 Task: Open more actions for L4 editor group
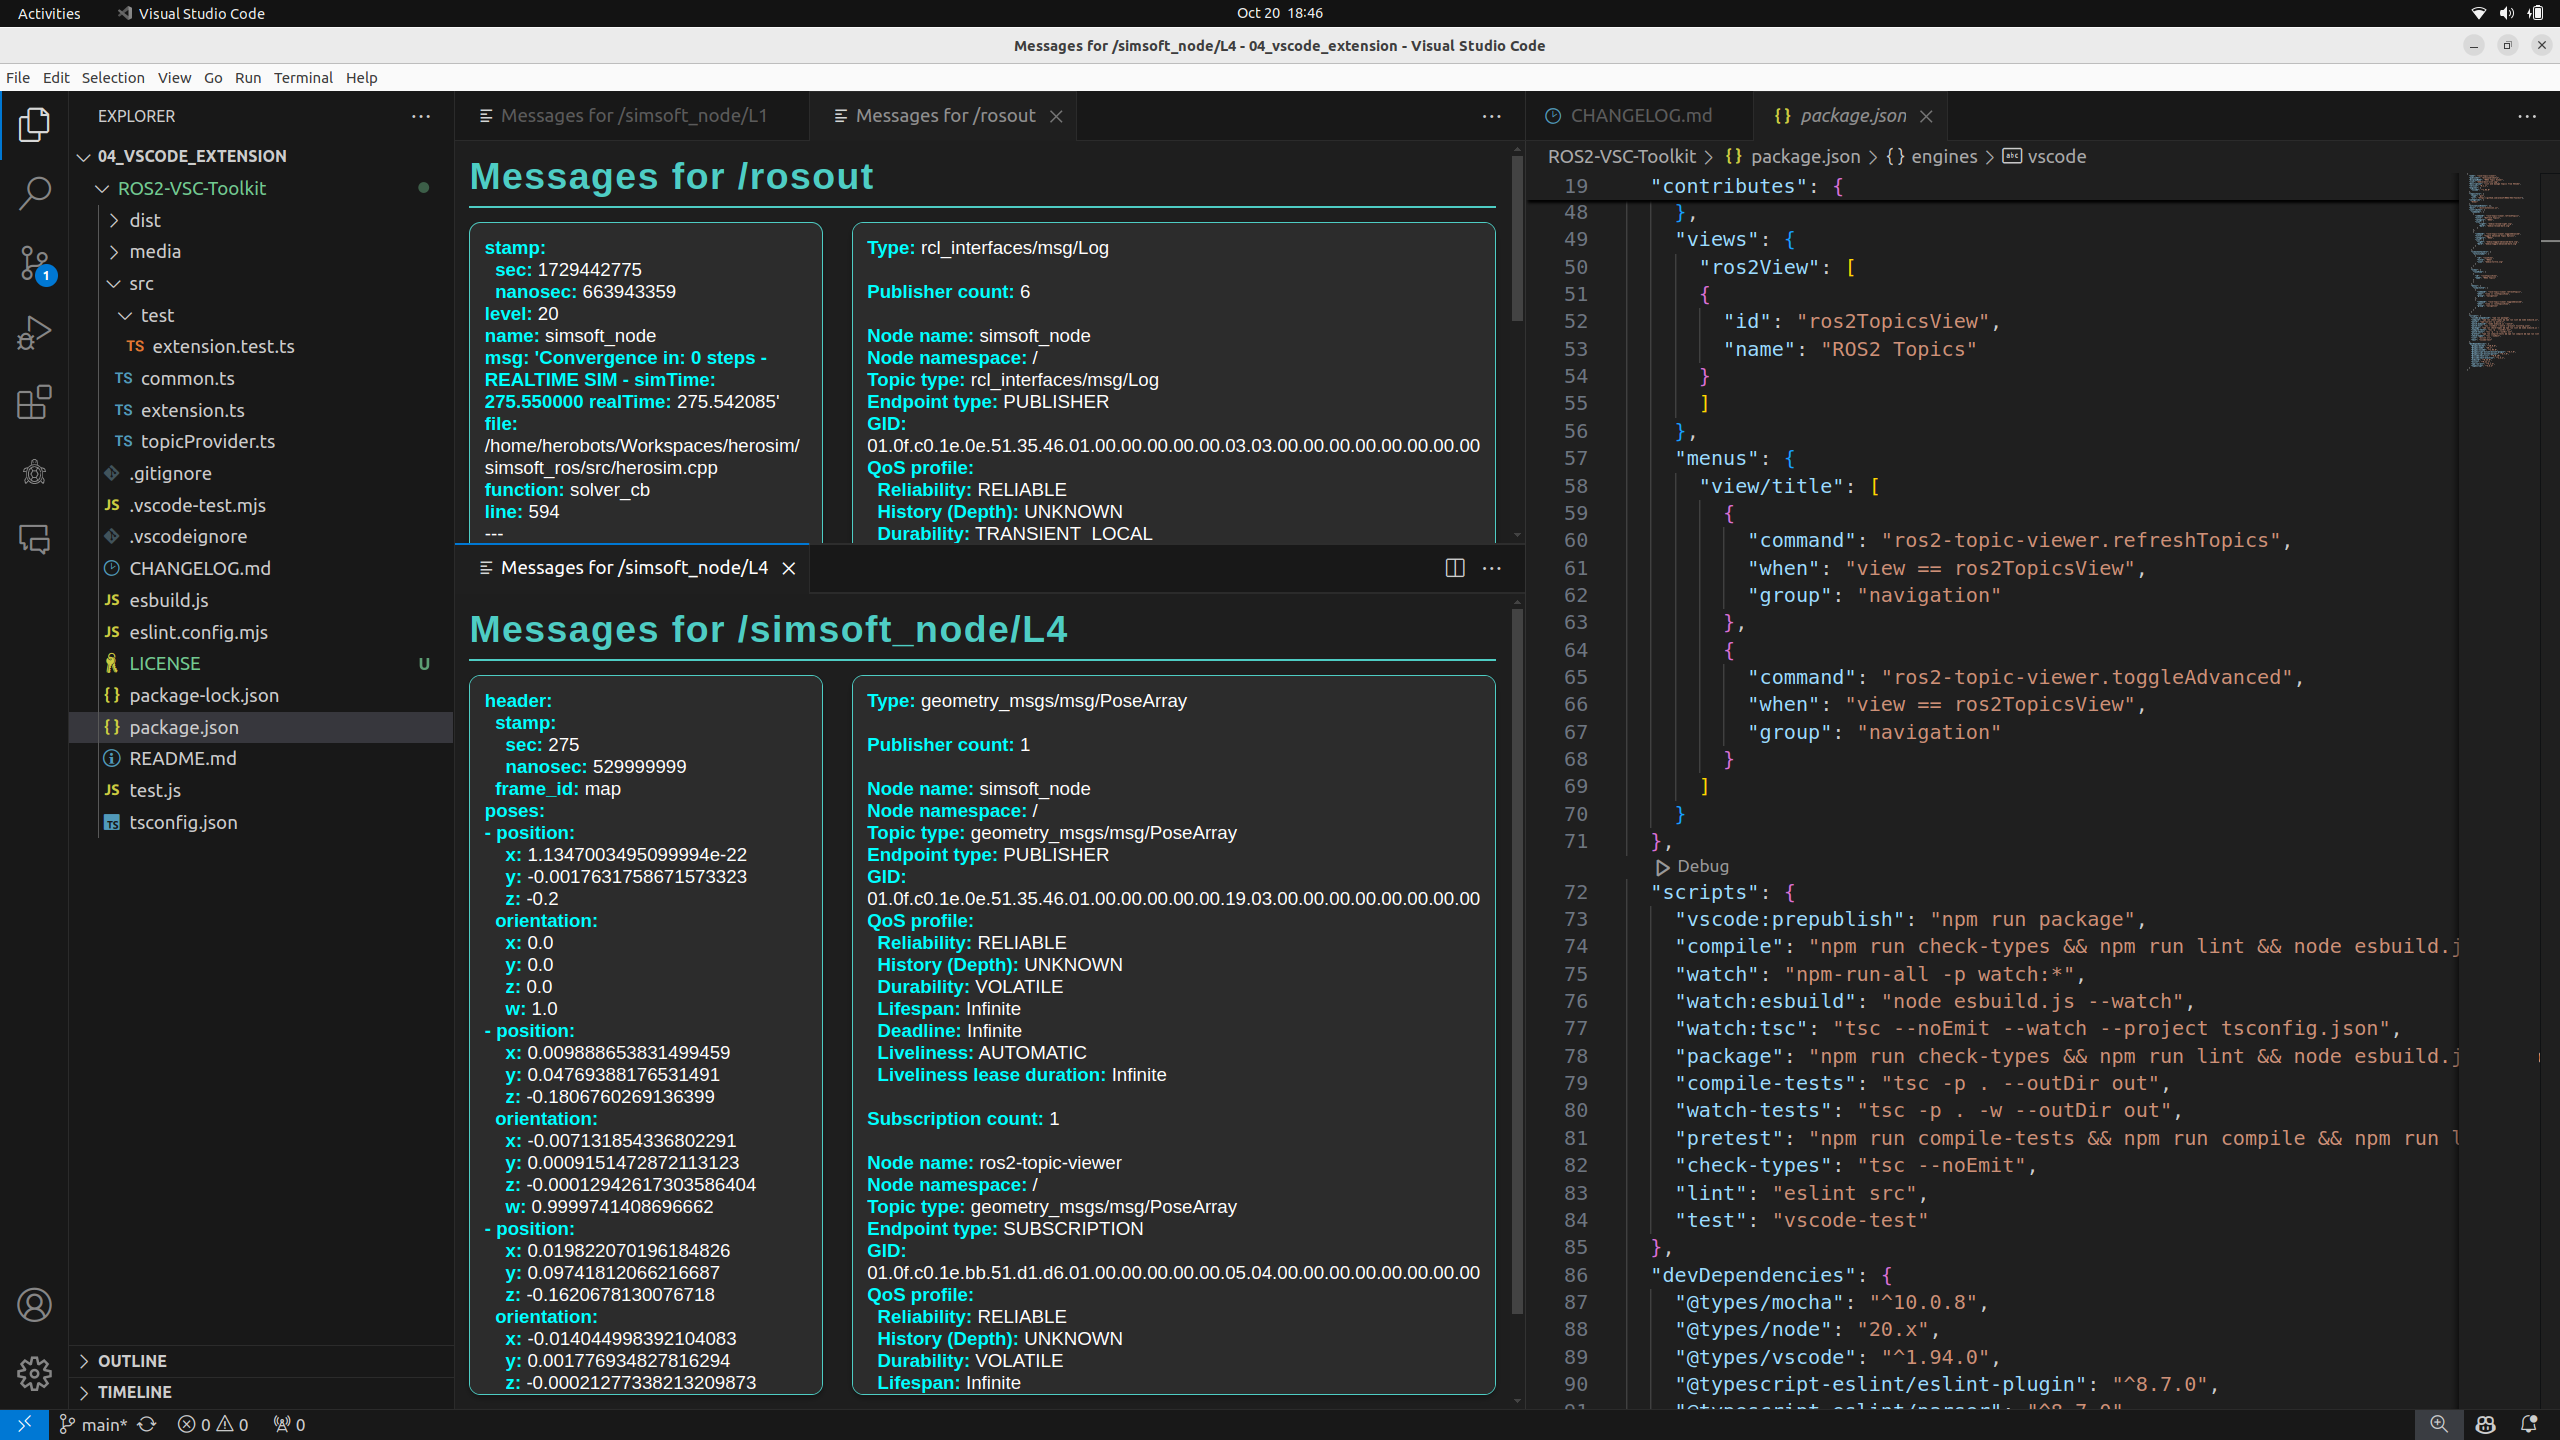1492,568
